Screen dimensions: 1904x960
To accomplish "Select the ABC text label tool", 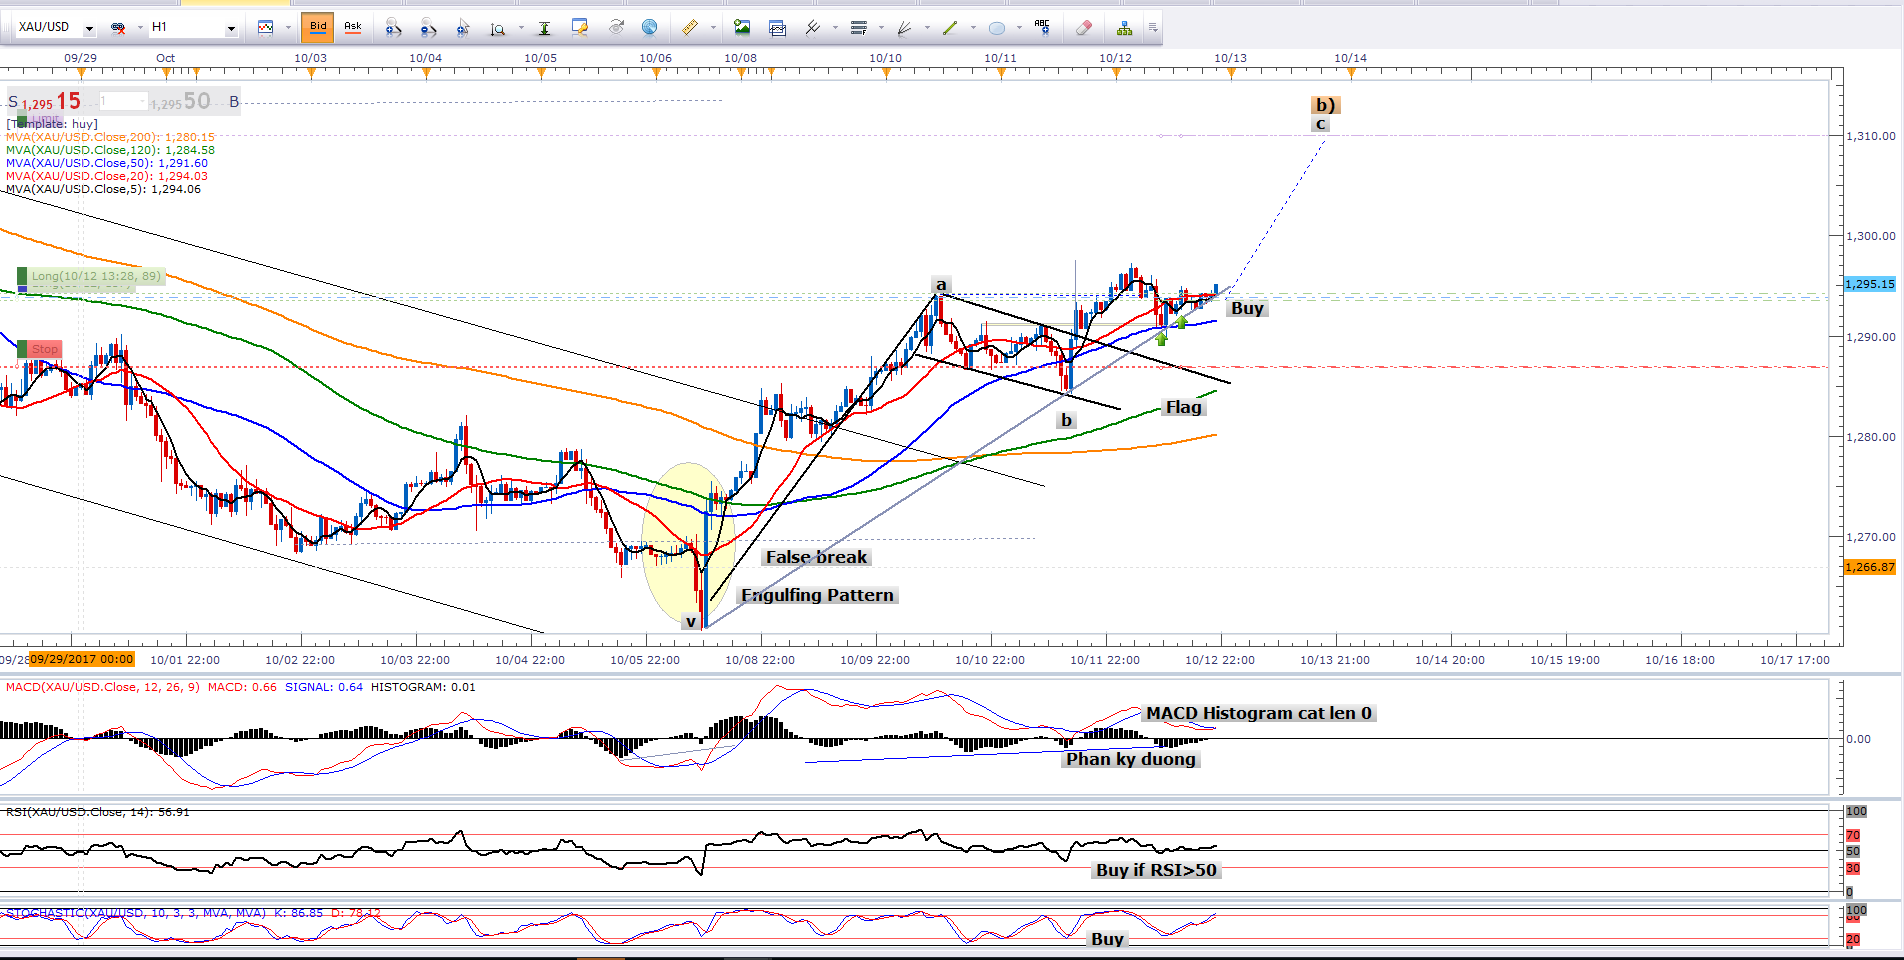I will tap(1042, 28).
